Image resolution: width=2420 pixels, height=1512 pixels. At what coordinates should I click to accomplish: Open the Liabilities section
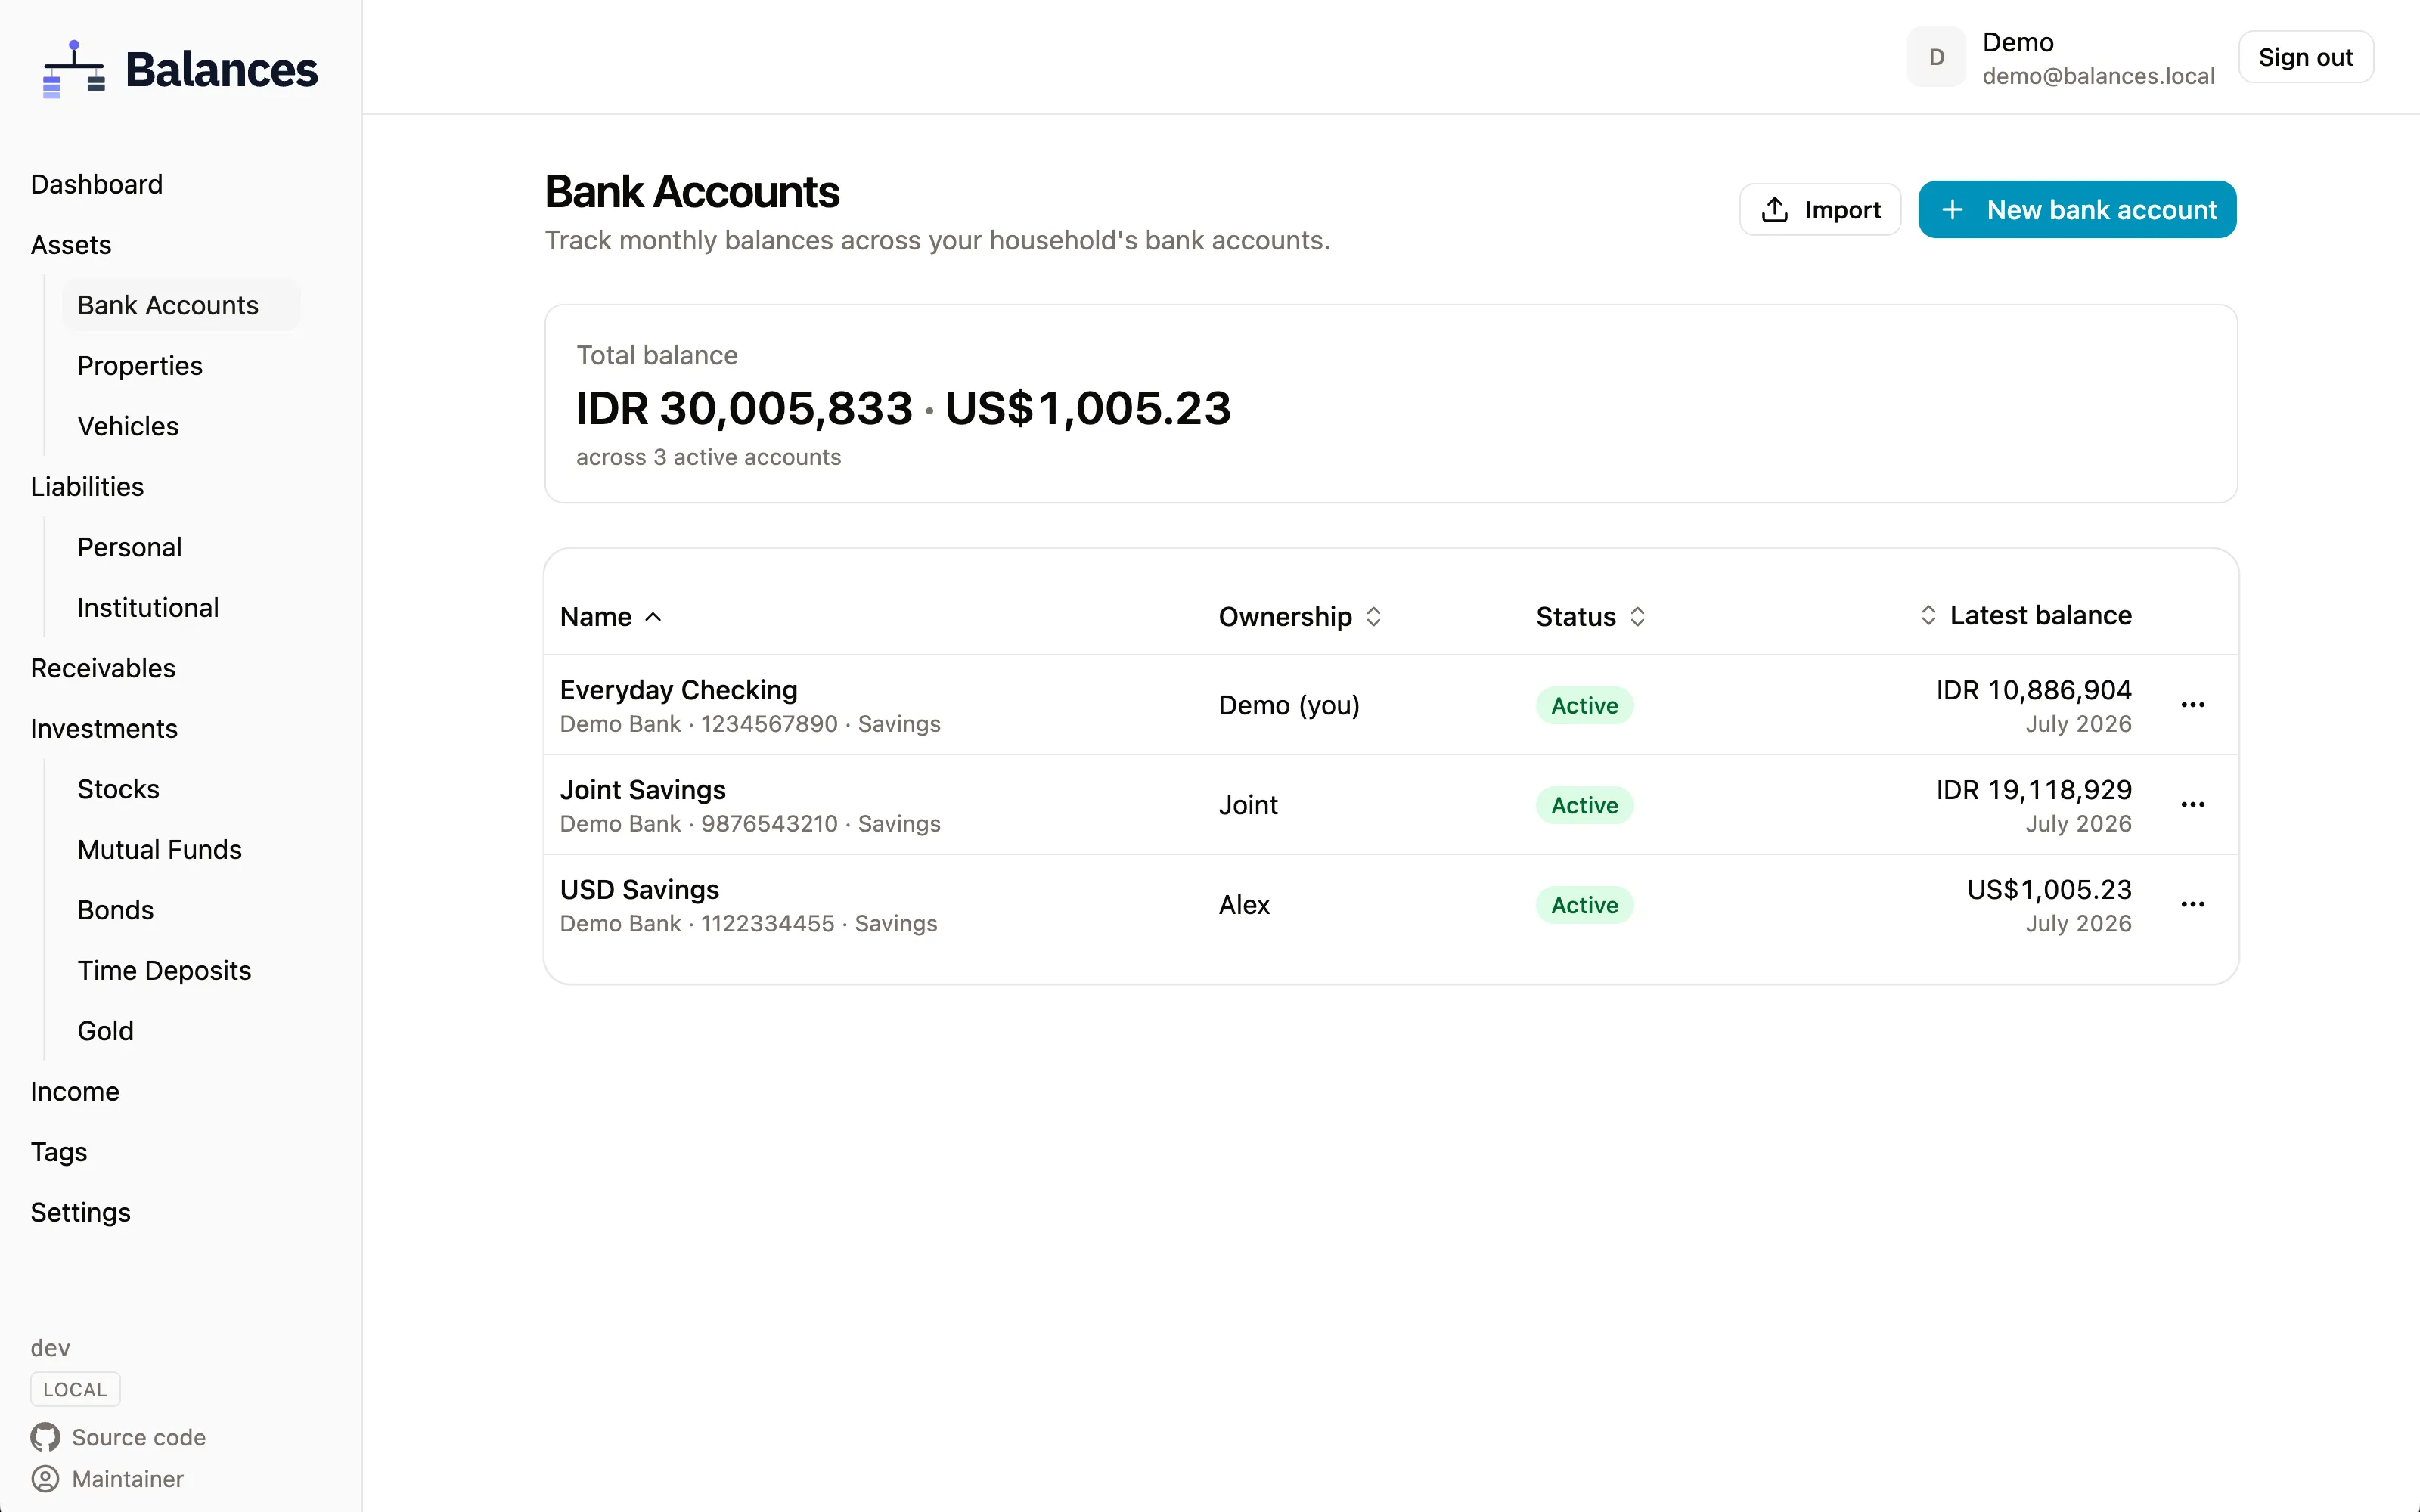(x=87, y=487)
